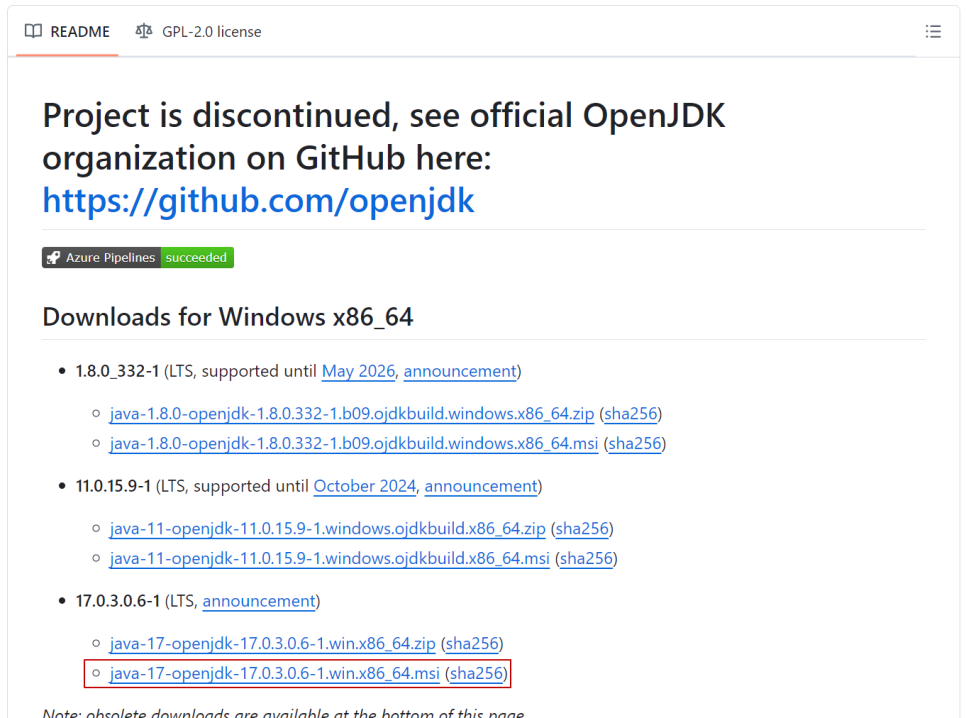The image size is (966, 718).
Task: Download java-11-openjdk x86_64.zip file
Action: click(x=328, y=529)
